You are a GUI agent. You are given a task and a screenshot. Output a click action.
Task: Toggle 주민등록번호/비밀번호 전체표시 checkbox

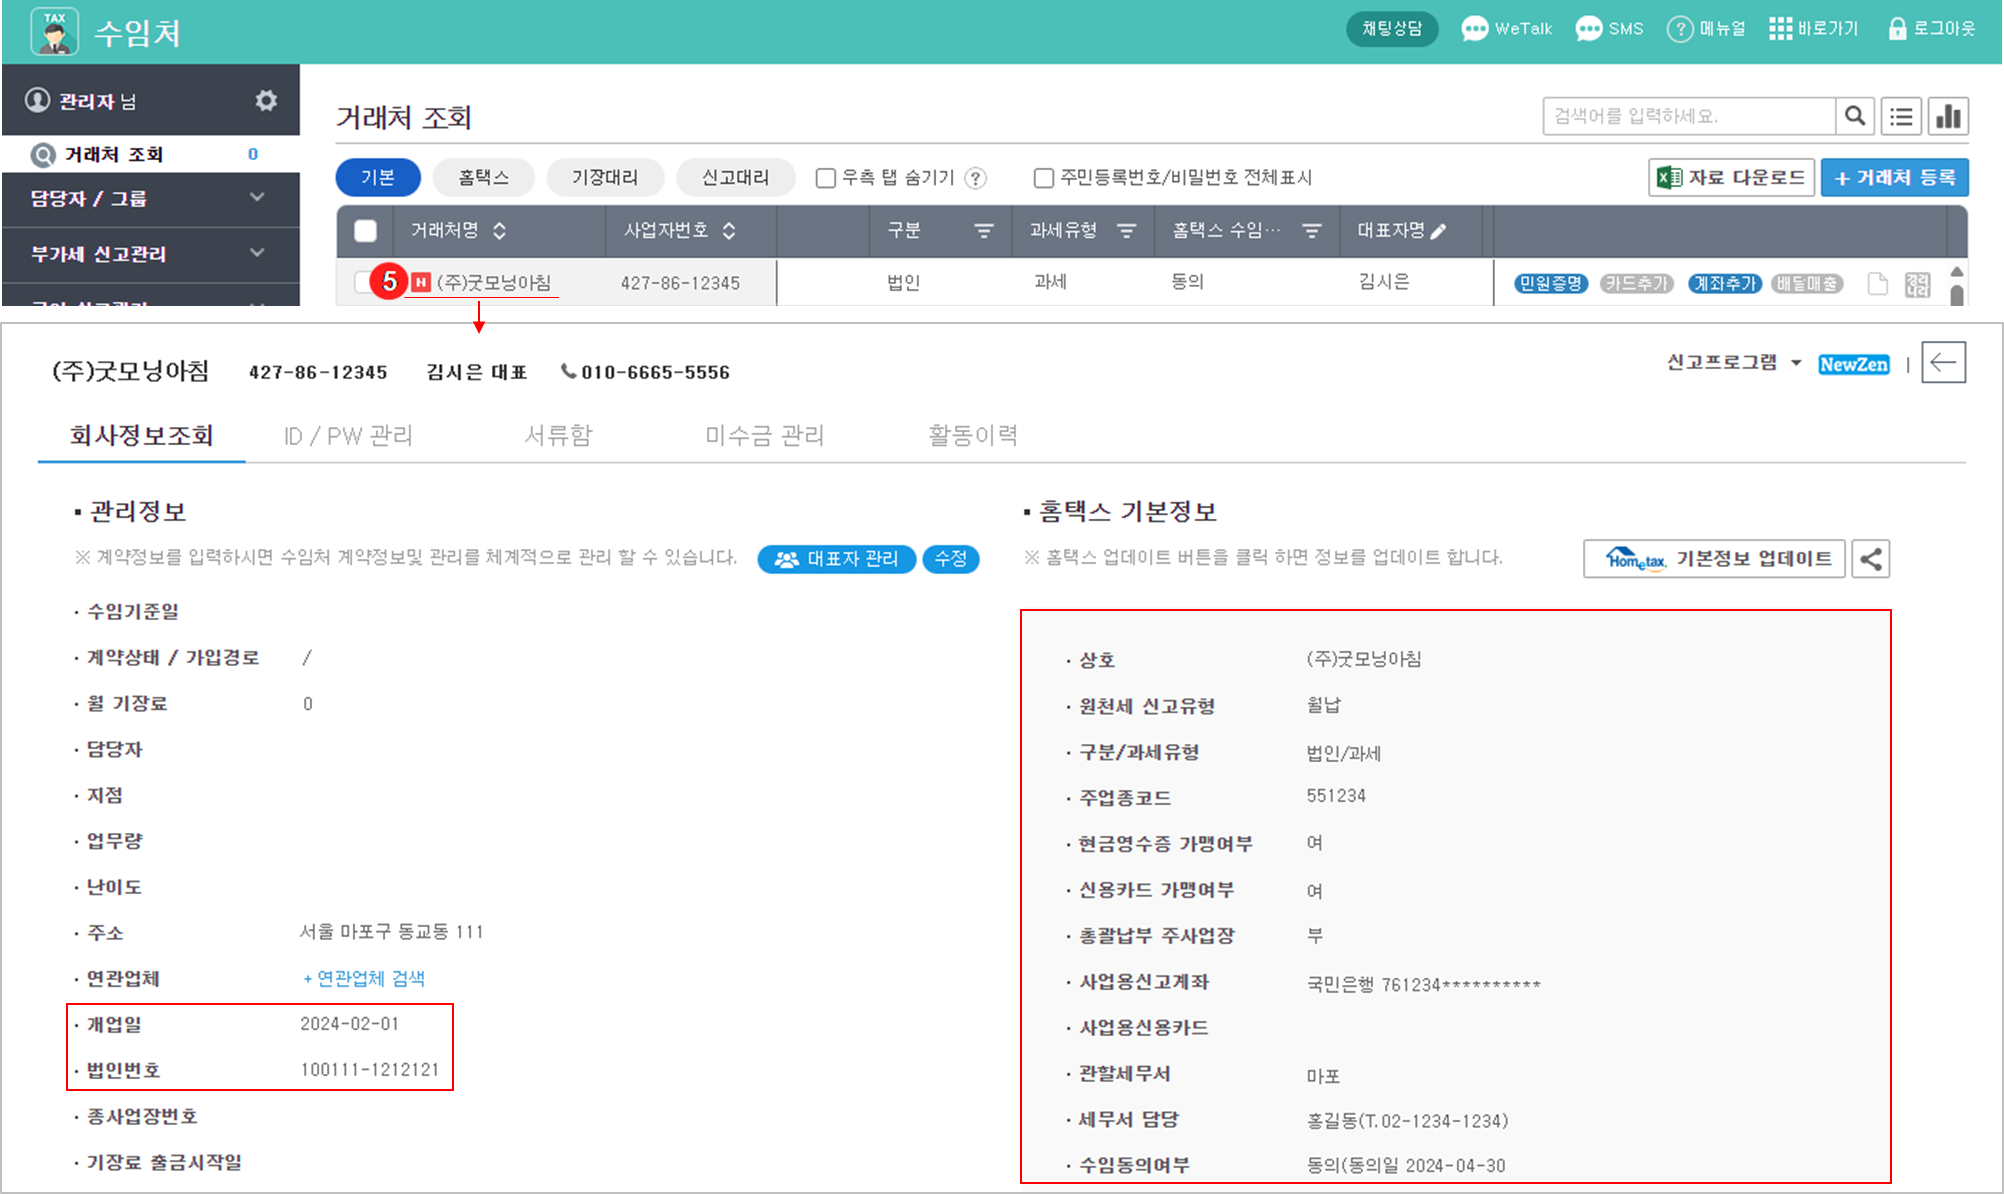point(1043,178)
